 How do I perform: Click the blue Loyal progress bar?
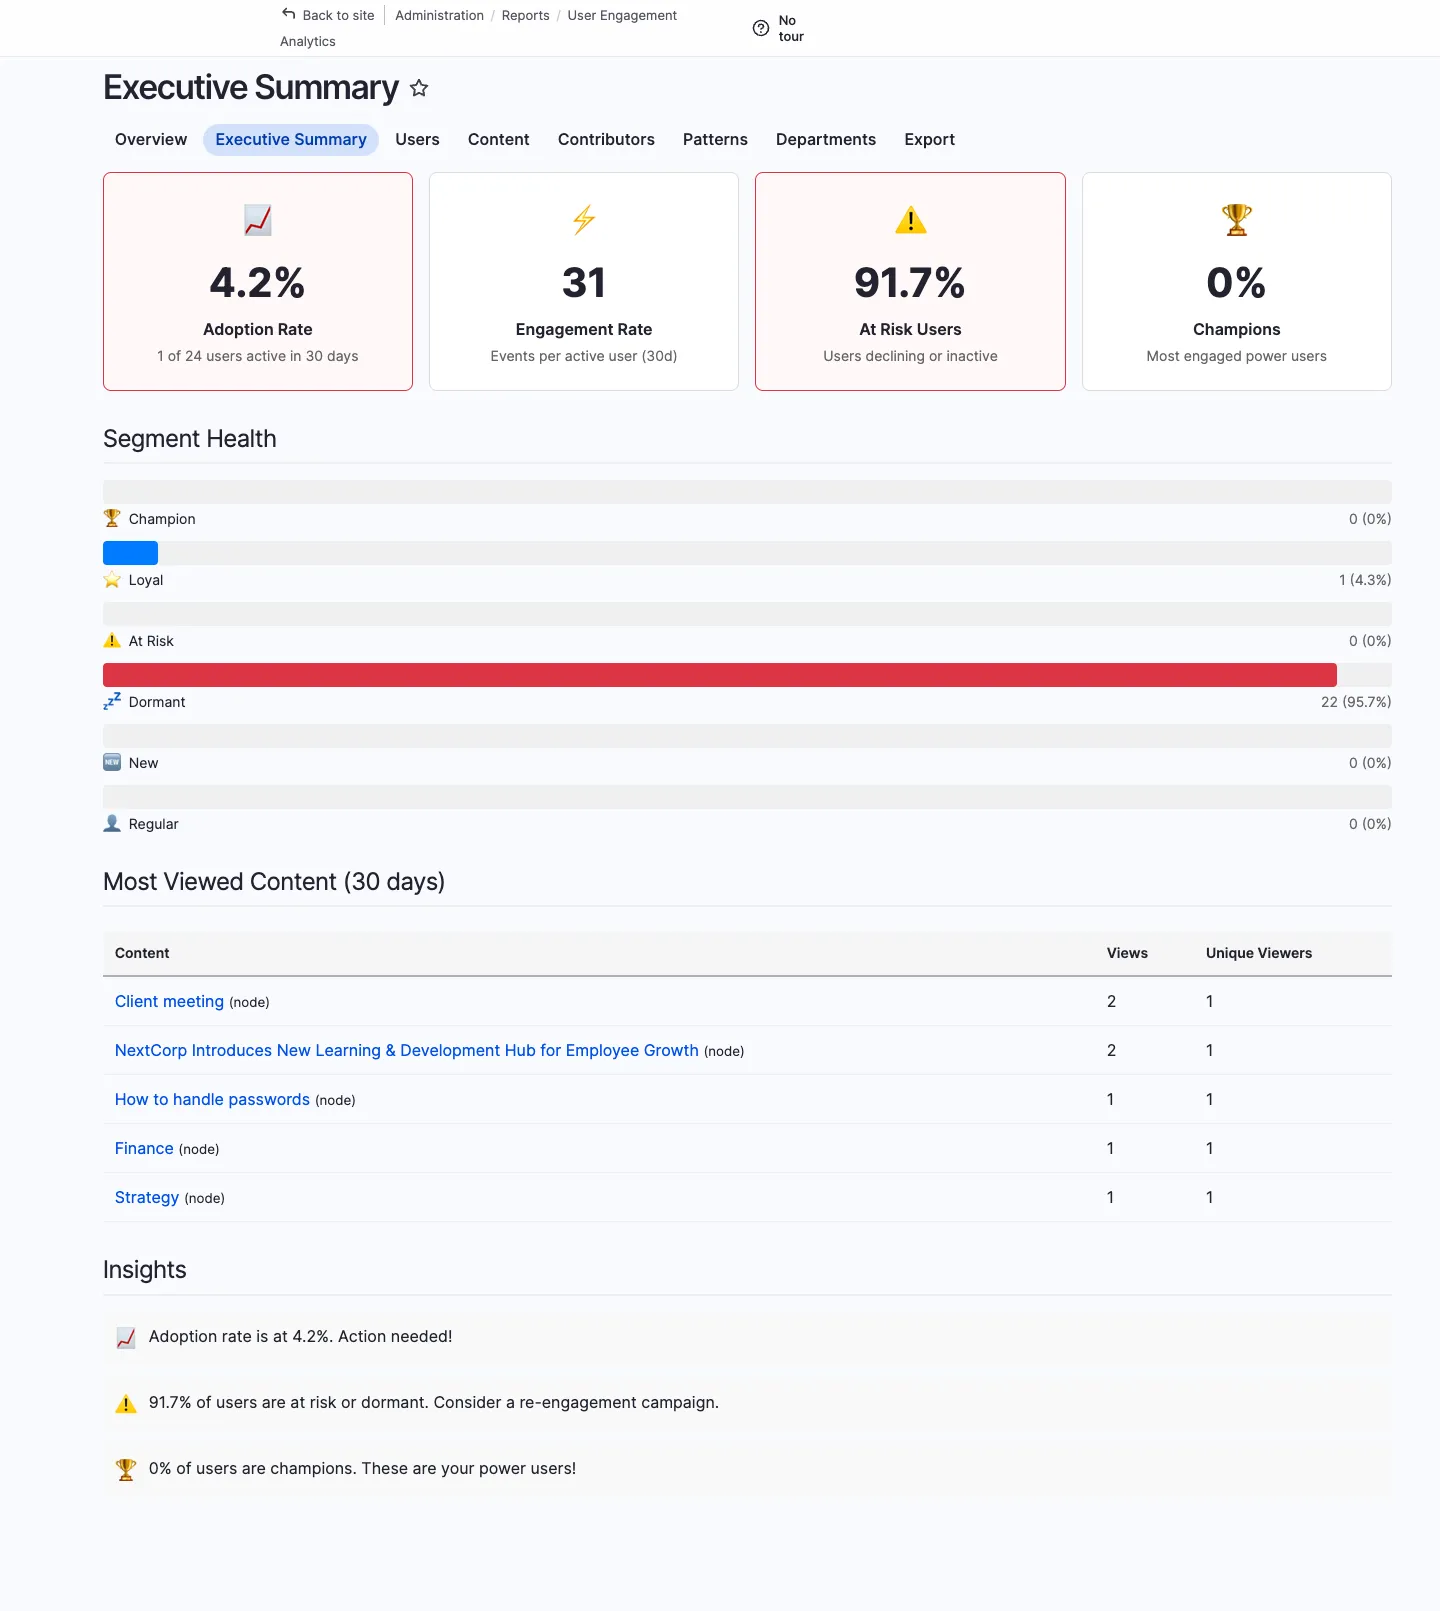(130, 553)
